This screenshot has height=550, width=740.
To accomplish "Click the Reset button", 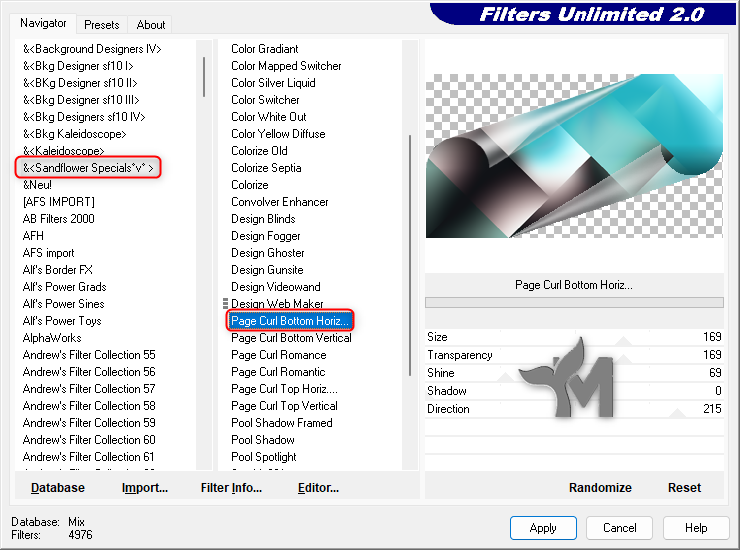I will (684, 488).
